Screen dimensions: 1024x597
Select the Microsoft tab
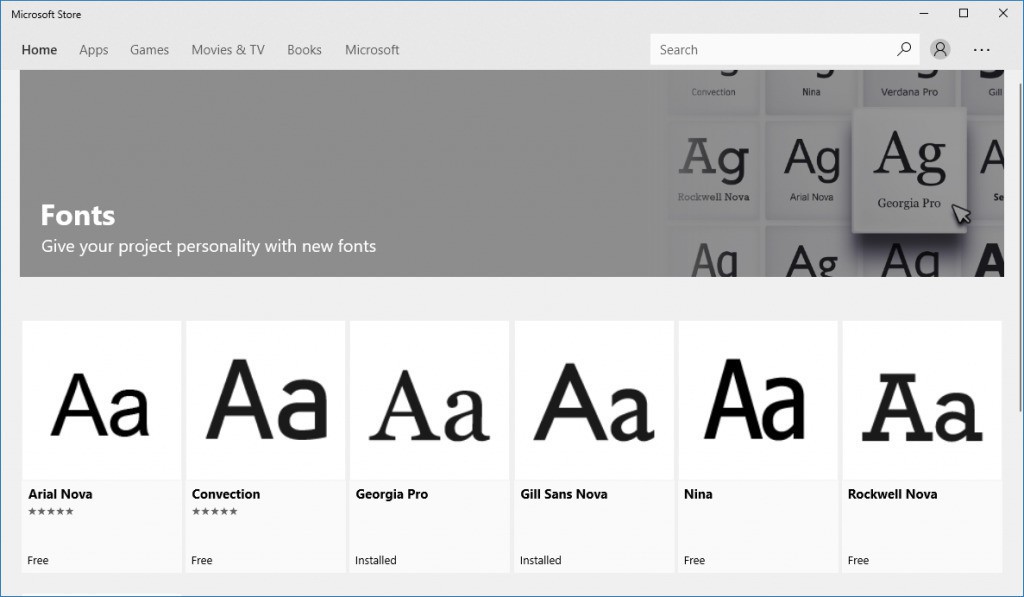point(372,50)
